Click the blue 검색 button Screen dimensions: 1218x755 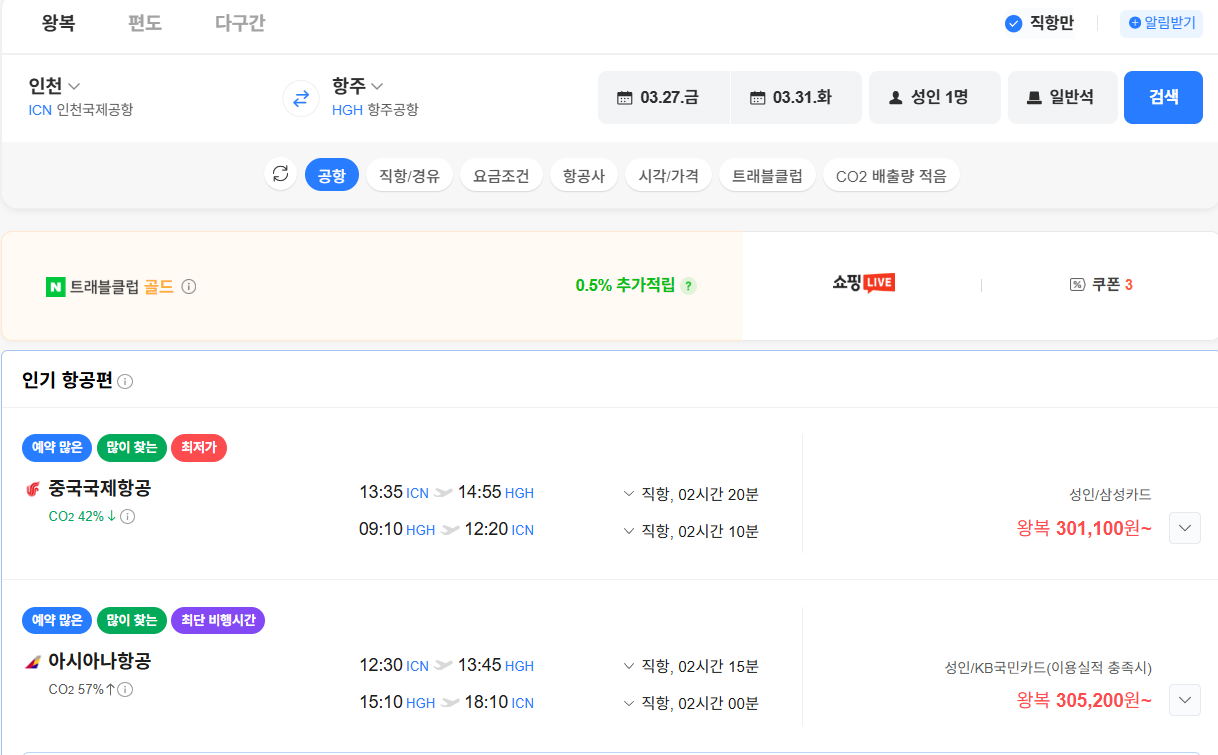tap(1162, 97)
